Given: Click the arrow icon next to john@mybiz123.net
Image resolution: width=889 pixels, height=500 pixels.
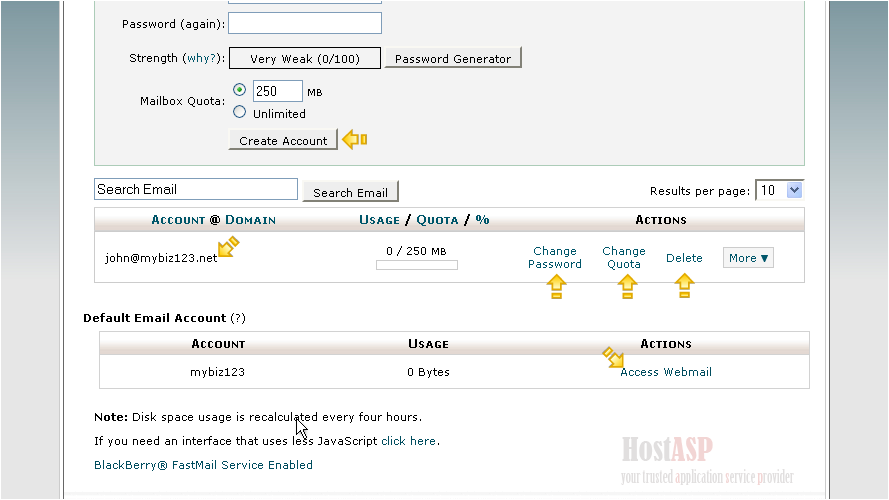Looking at the screenshot, I should 229,246.
